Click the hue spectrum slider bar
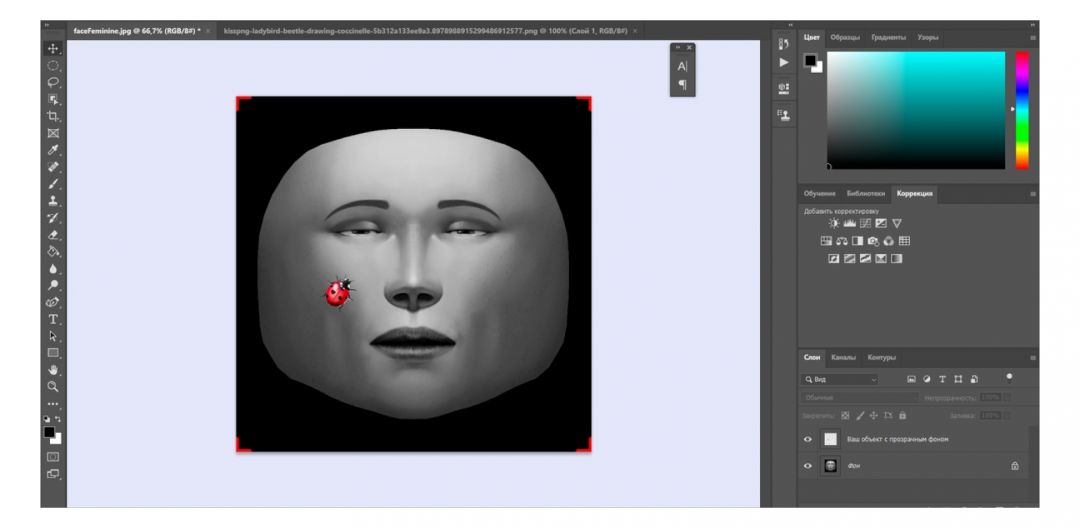The image size is (1080, 528). pos(1022,110)
